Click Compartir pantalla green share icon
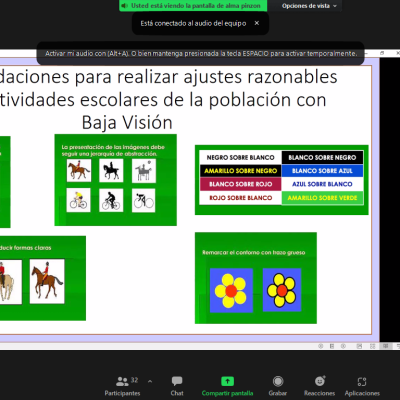This screenshot has height=400, width=400. coord(227,381)
